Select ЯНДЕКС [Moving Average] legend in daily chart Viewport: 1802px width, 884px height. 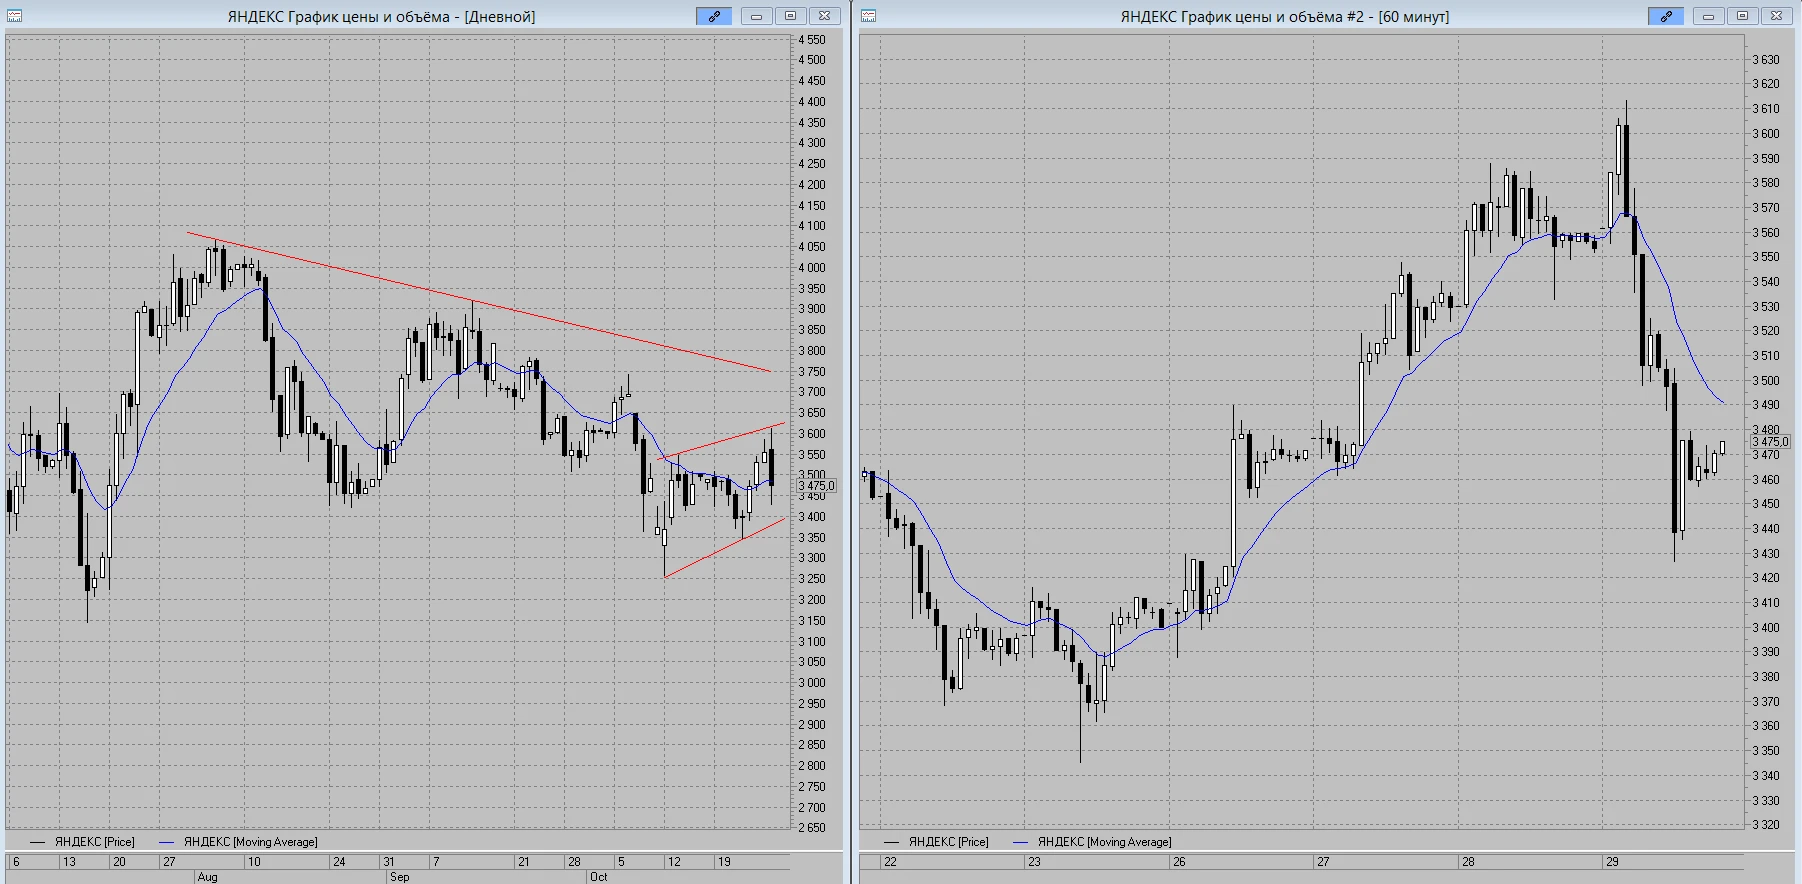point(239,842)
